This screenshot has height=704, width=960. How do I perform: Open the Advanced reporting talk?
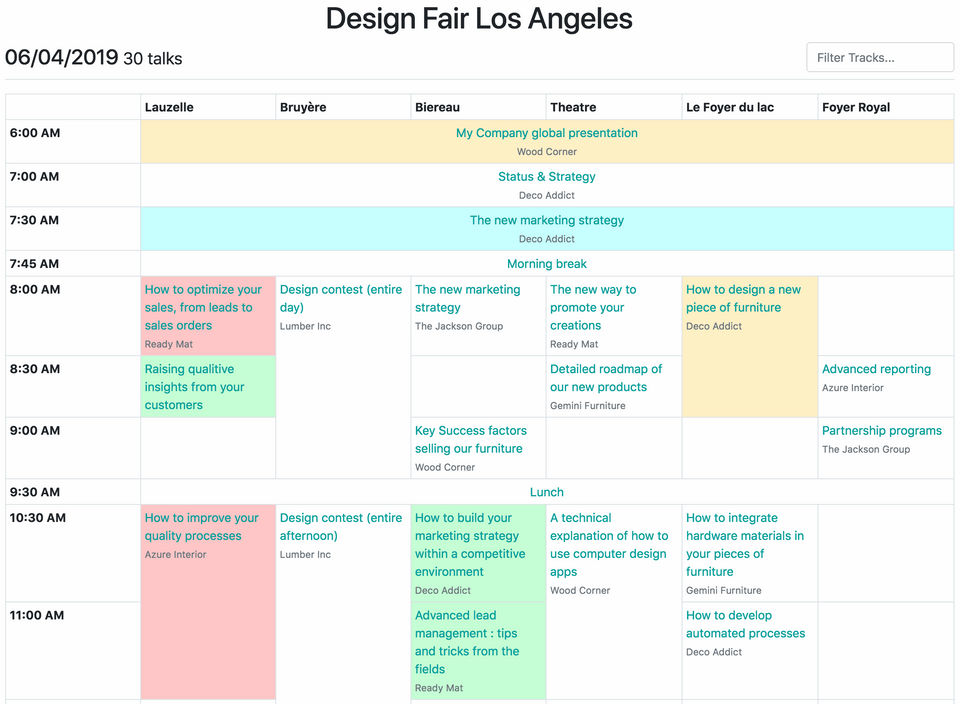(876, 369)
